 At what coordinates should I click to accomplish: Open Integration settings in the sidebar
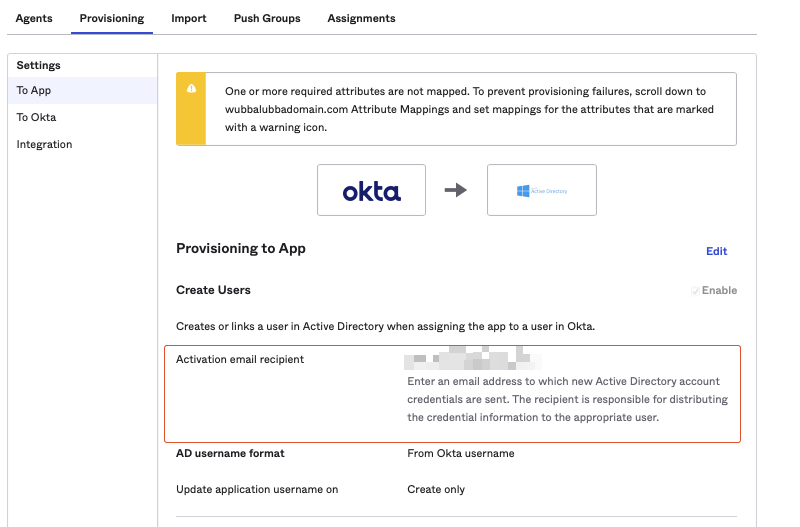coord(44,144)
